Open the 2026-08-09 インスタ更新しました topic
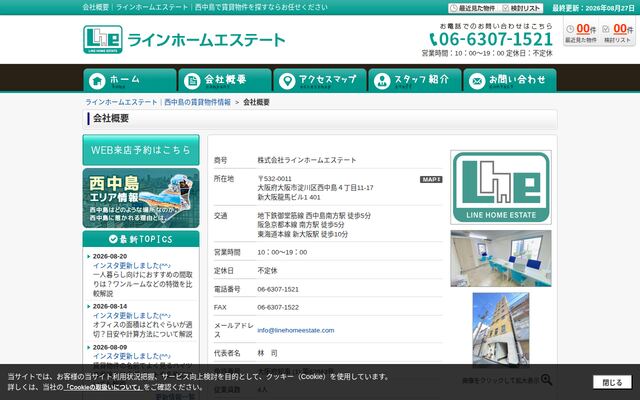This screenshot has width=640, height=400. (131, 356)
